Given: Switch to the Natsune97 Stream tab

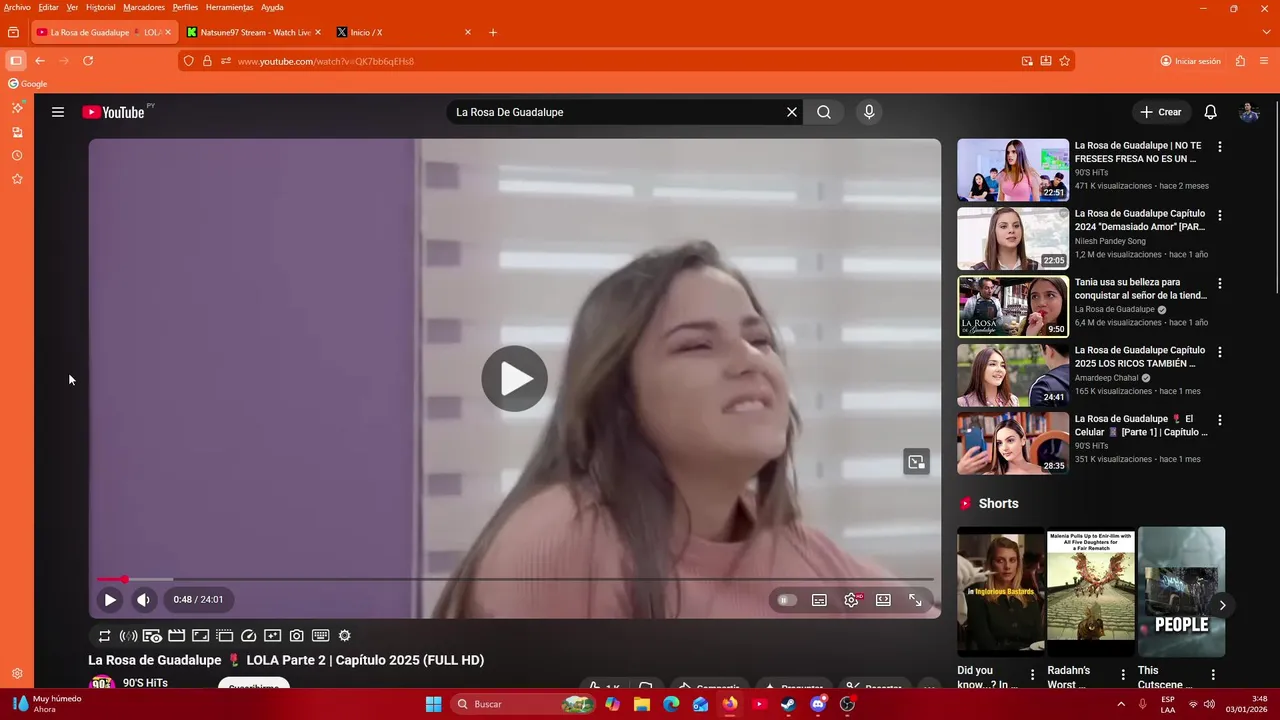Looking at the screenshot, I should click(x=254, y=32).
